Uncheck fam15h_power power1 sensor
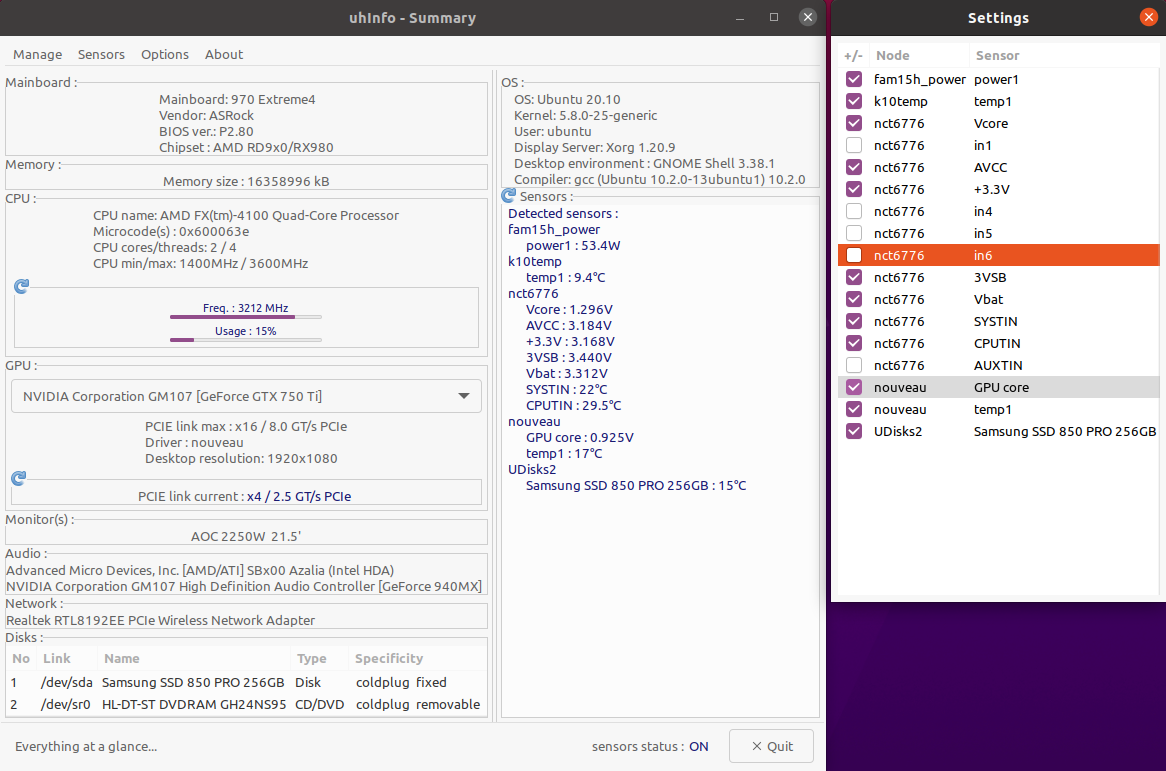 (x=854, y=79)
